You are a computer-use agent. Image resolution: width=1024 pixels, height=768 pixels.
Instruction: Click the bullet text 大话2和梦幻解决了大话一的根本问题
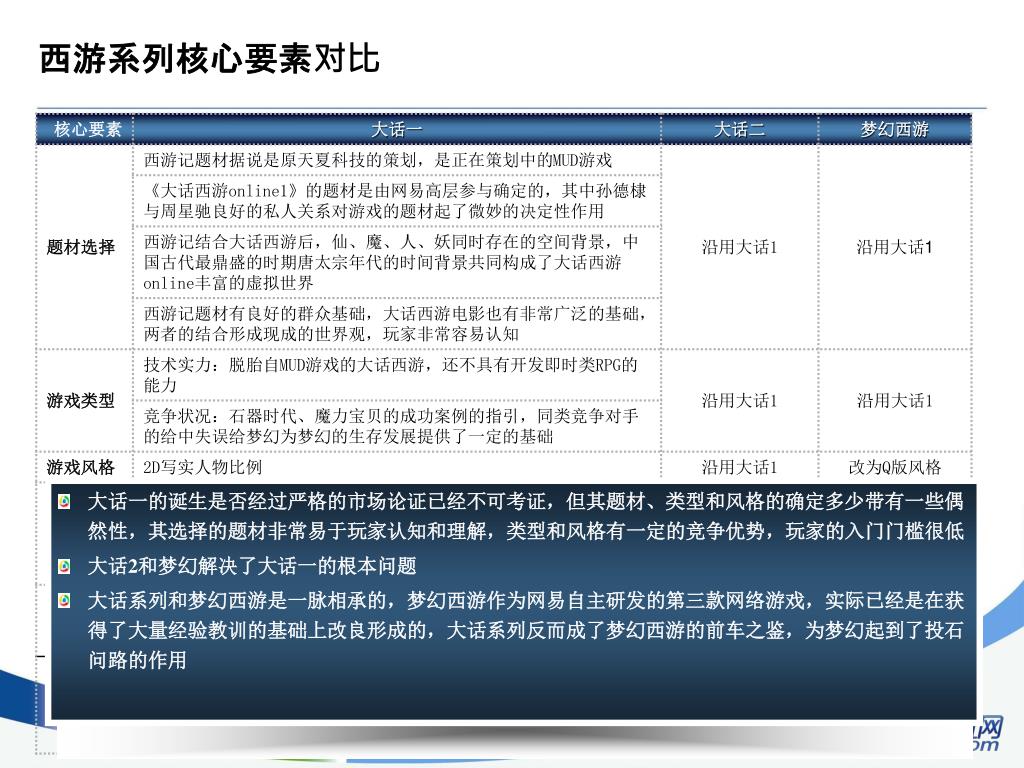pyautogui.click(x=252, y=566)
